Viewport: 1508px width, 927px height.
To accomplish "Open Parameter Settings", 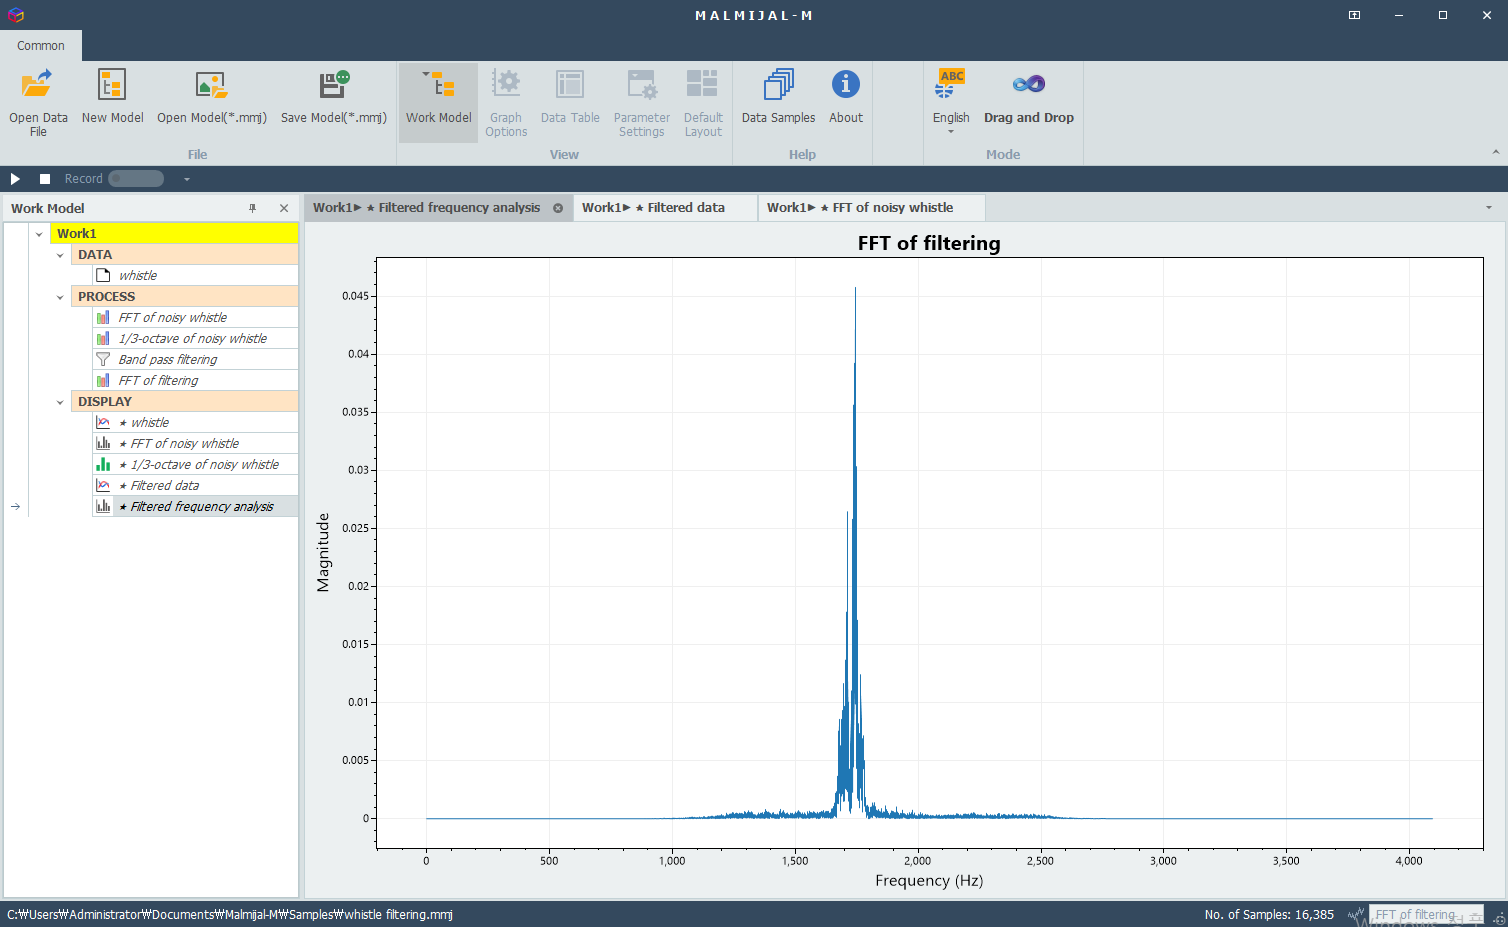I will coord(641,102).
